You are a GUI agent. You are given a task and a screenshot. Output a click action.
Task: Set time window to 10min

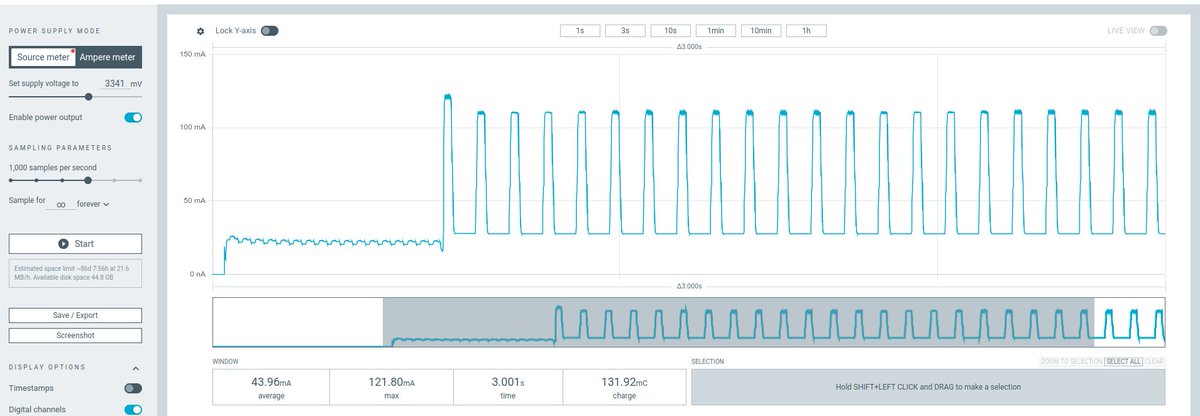(x=761, y=31)
